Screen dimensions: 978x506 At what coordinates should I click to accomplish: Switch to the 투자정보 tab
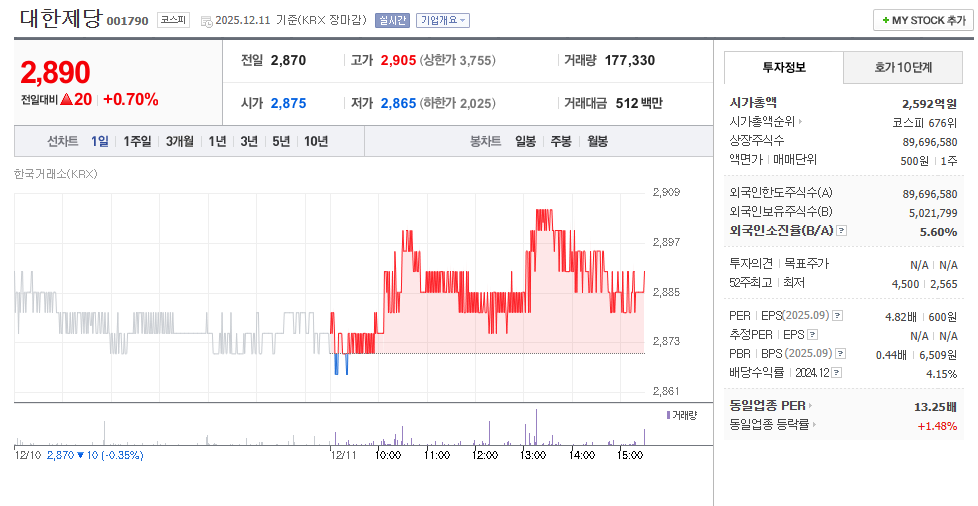pos(784,67)
